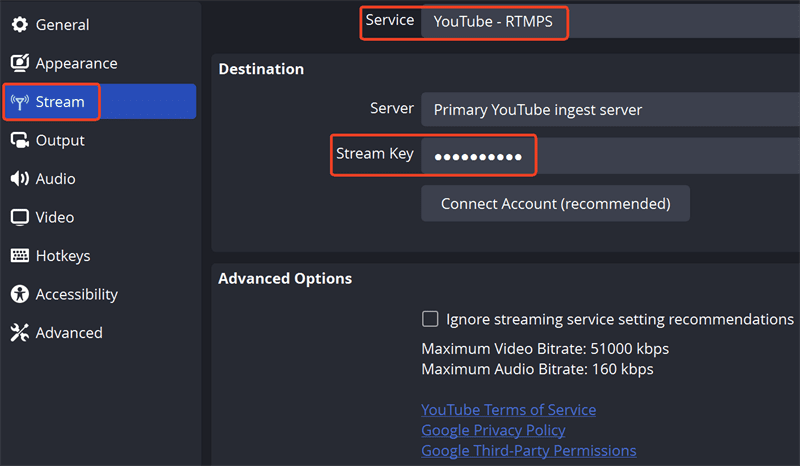This screenshot has height=466, width=800.
Task: Enable Ignore streaming service setting recommendations
Action: coord(430,319)
